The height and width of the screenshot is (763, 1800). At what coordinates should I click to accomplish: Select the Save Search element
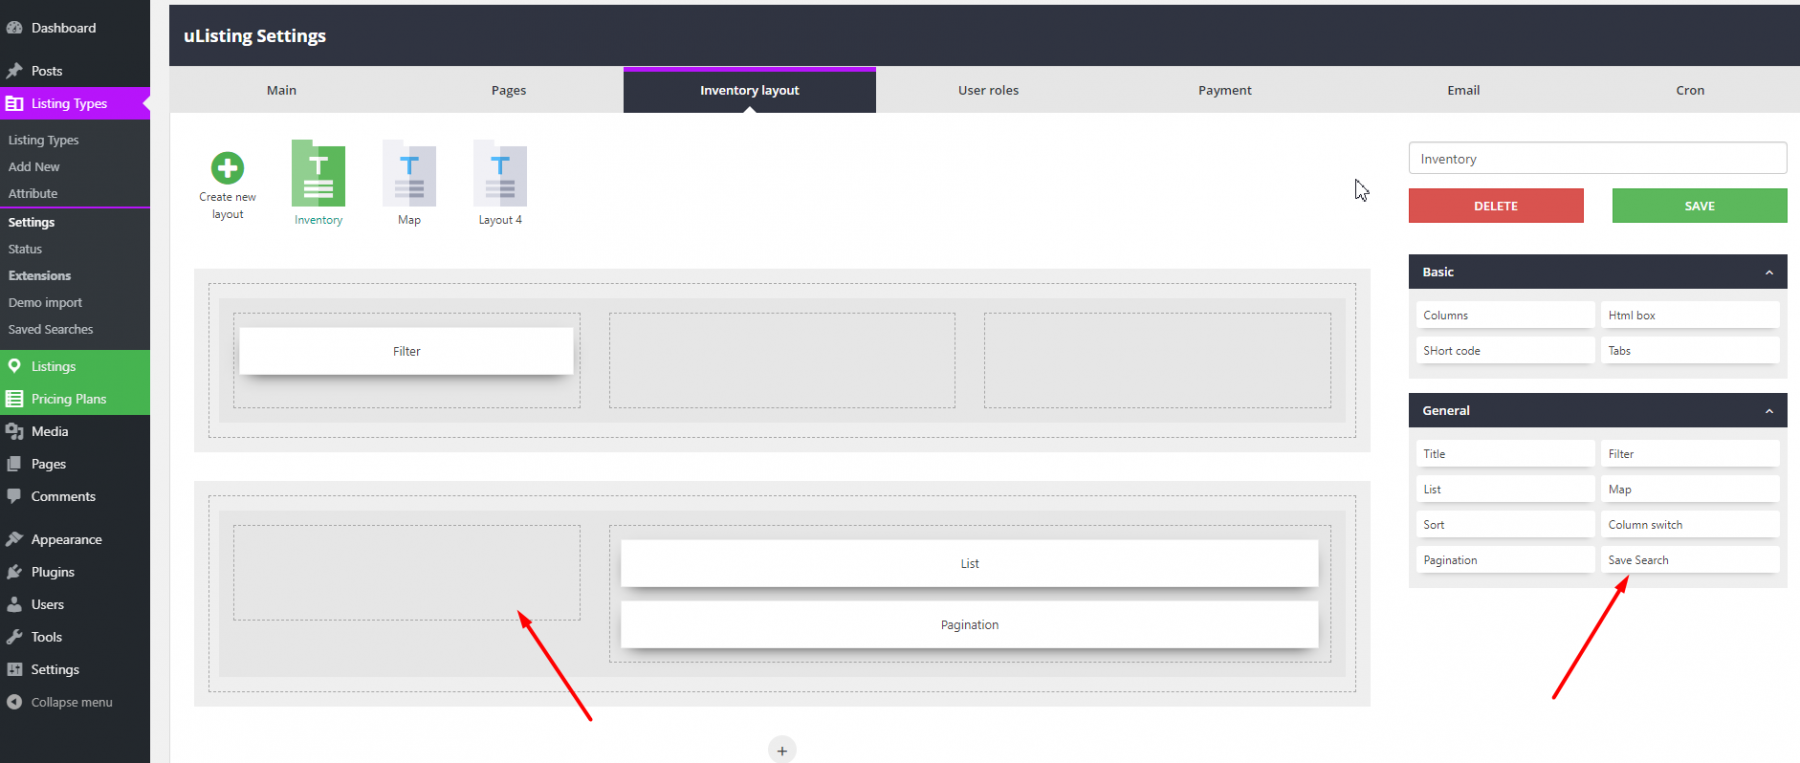point(1689,560)
